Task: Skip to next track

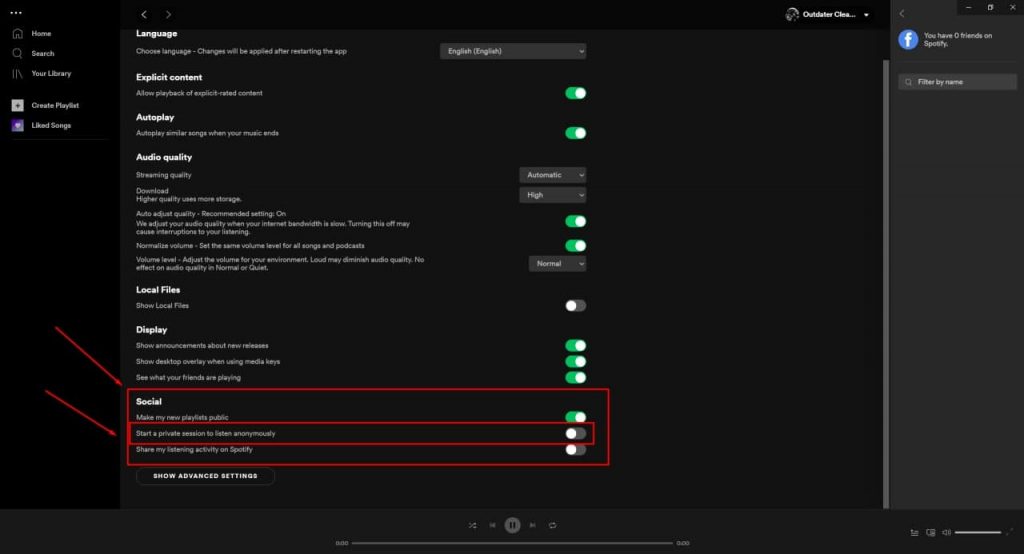Action: 533,525
